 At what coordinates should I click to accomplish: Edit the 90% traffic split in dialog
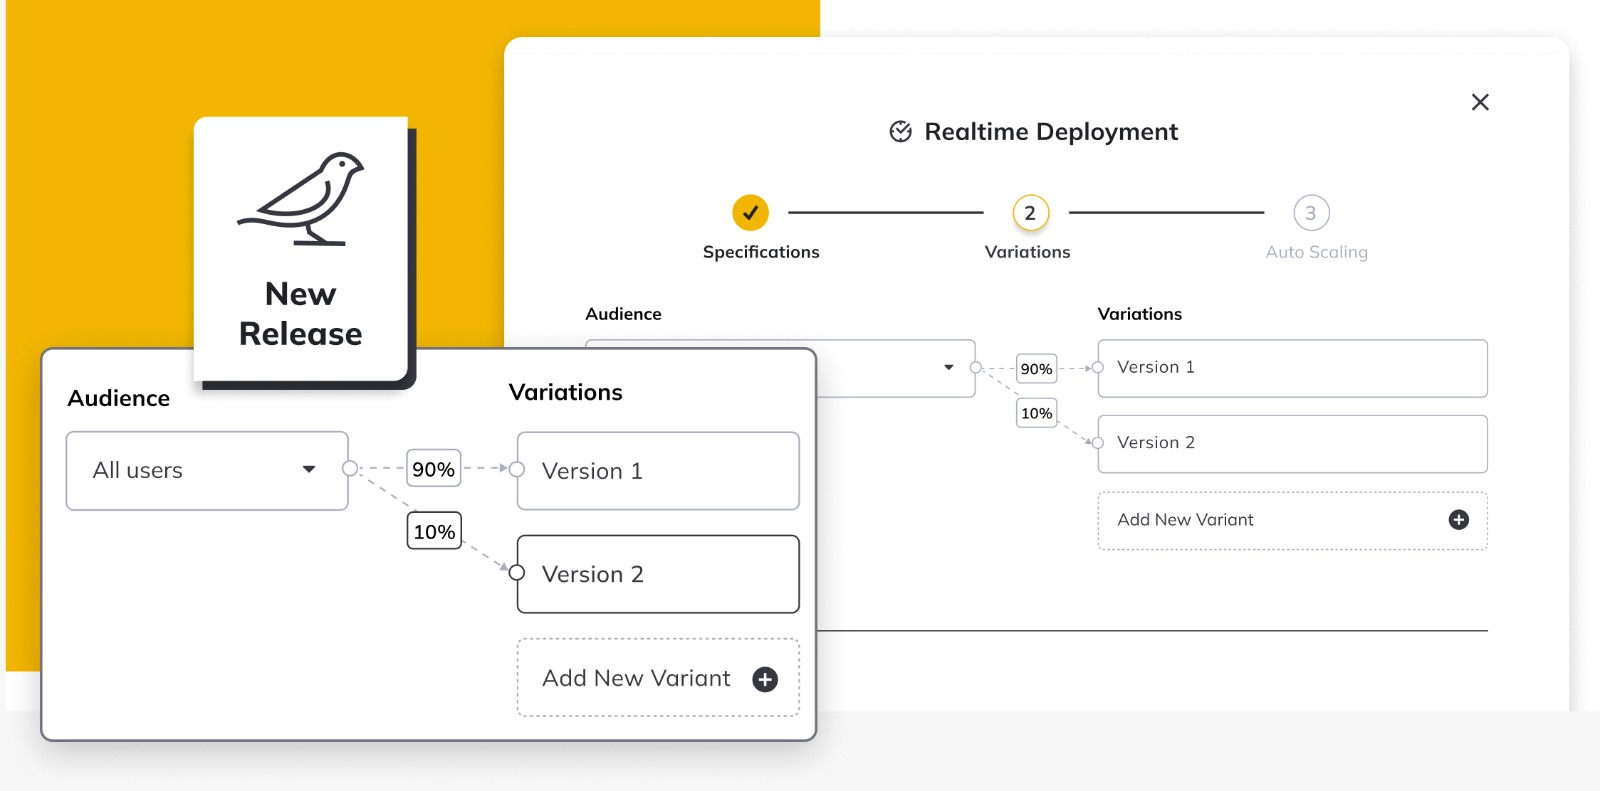pyautogui.click(x=1037, y=368)
